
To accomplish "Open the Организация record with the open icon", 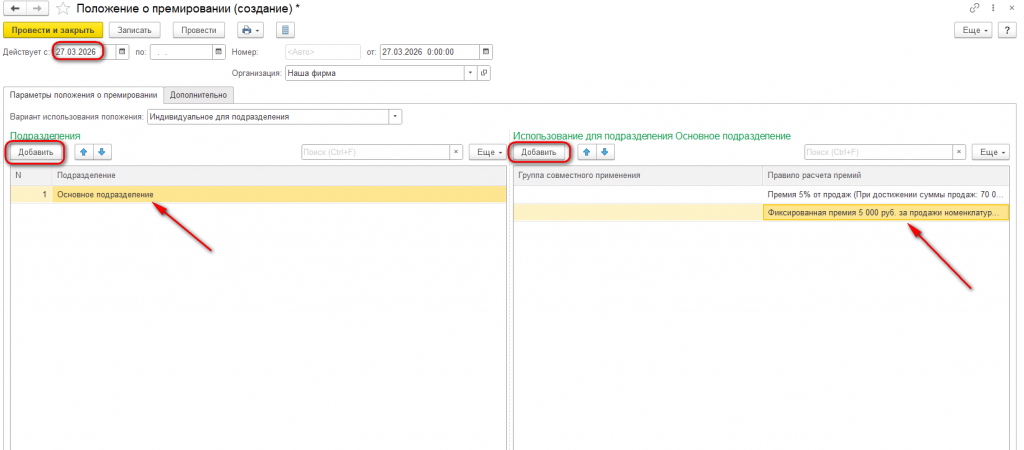I will pos(485,73).
